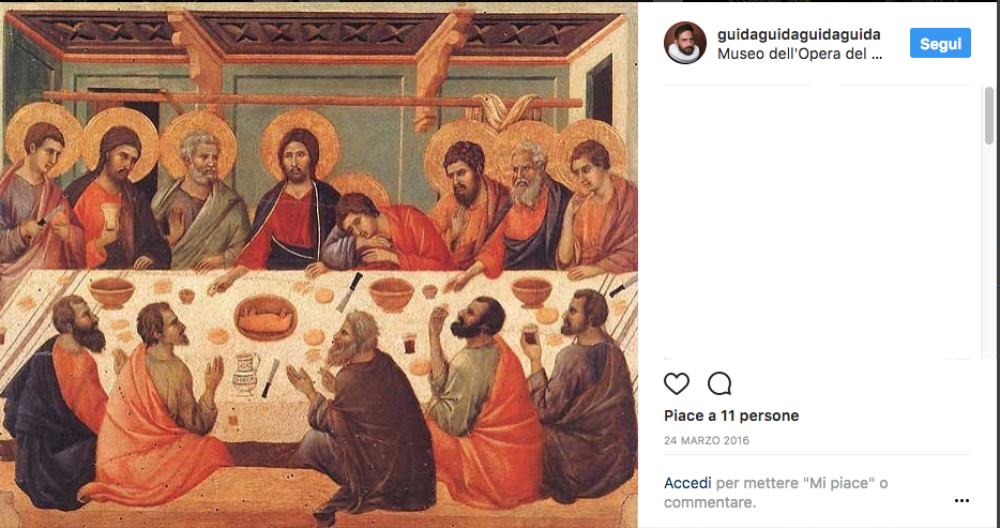Open the three-dot more options menu
This screenshot has height=528, width=1000.
(962, 501)
